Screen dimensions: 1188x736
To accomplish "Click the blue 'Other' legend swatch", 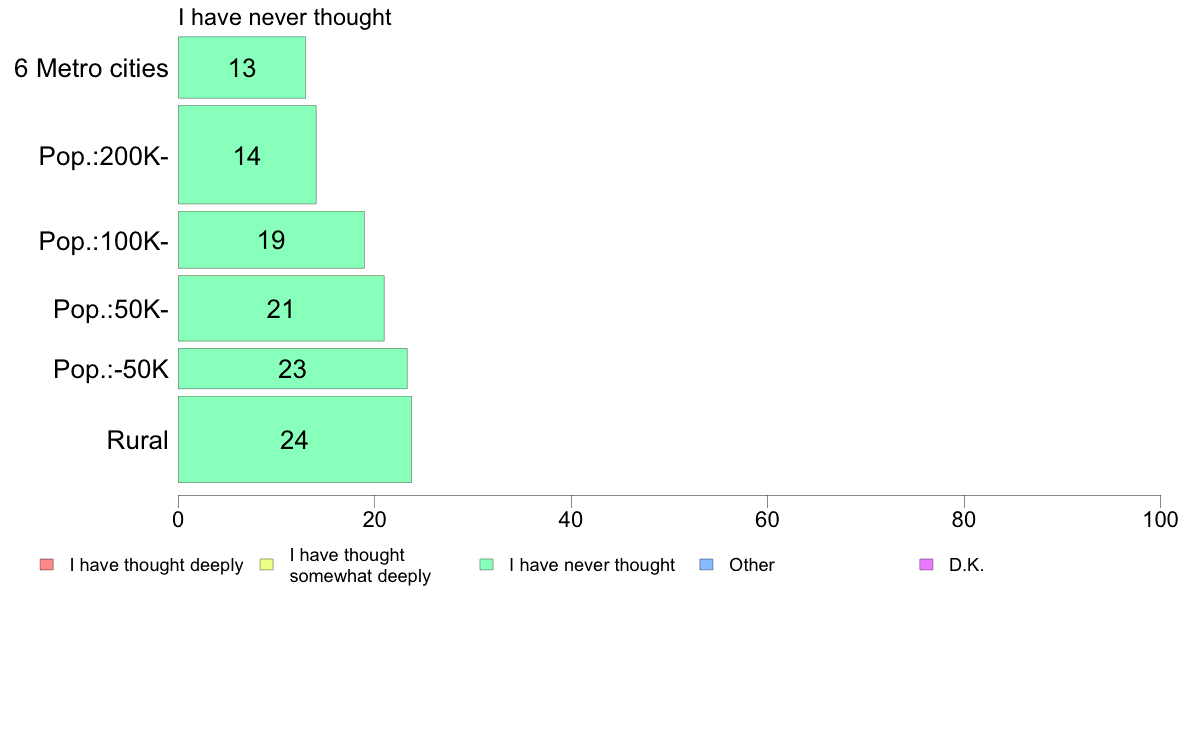I will pos(706,565).
